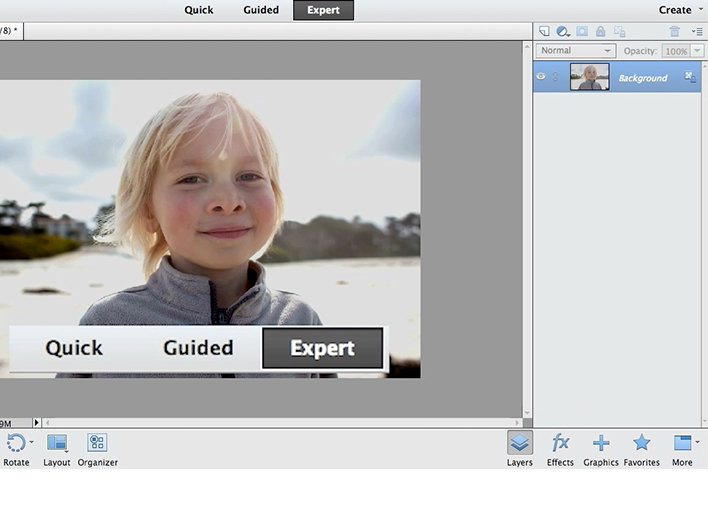
Task: Lock transparent pixels in the panel header
Action: point(620,32)
